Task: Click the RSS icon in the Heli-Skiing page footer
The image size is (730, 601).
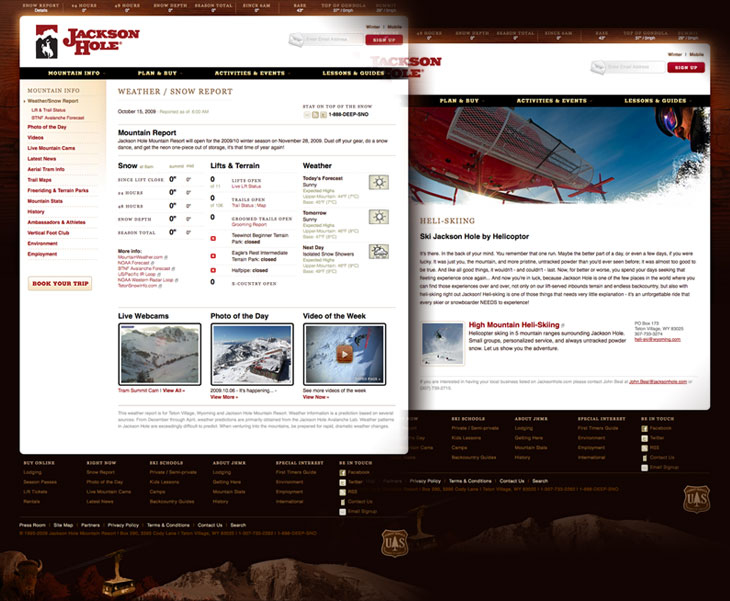Action: [x=644, y=448]
